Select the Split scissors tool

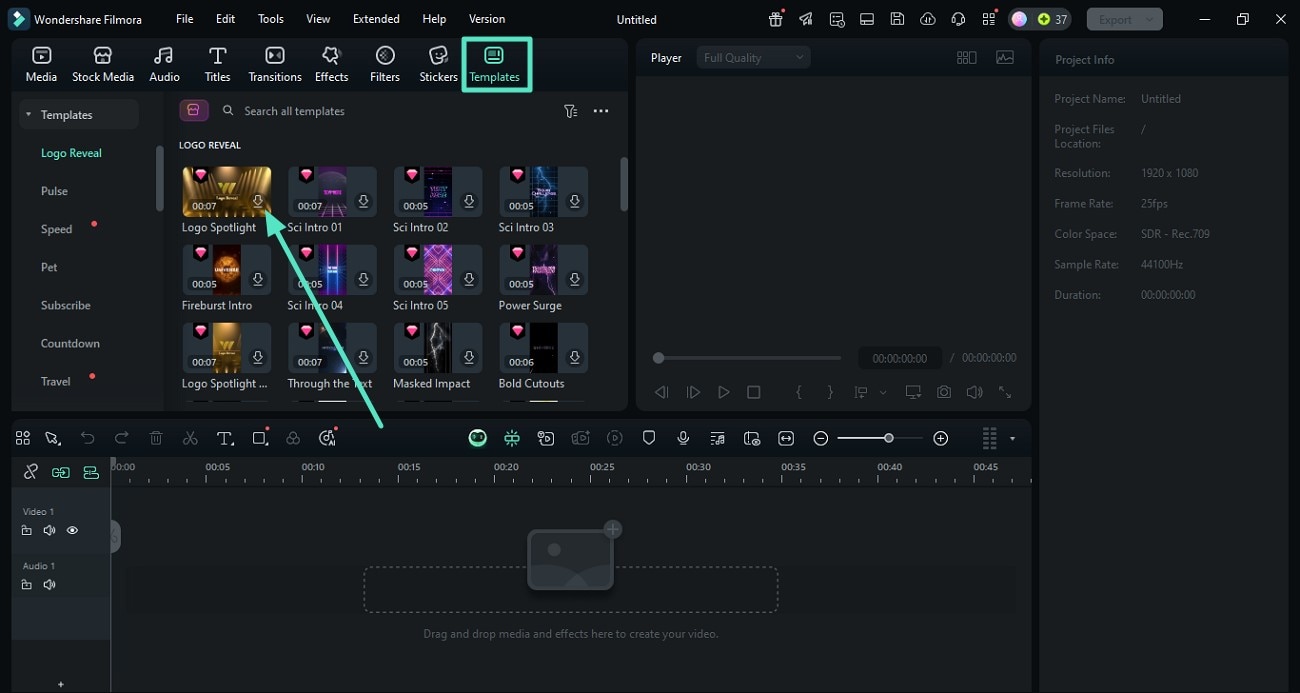pos(190,438)
